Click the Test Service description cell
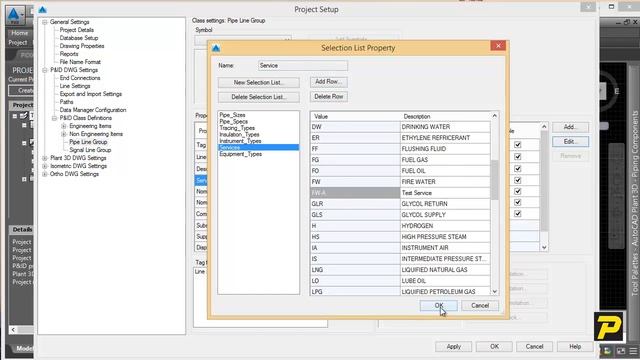Screen dimensions: 640x360 445,193
